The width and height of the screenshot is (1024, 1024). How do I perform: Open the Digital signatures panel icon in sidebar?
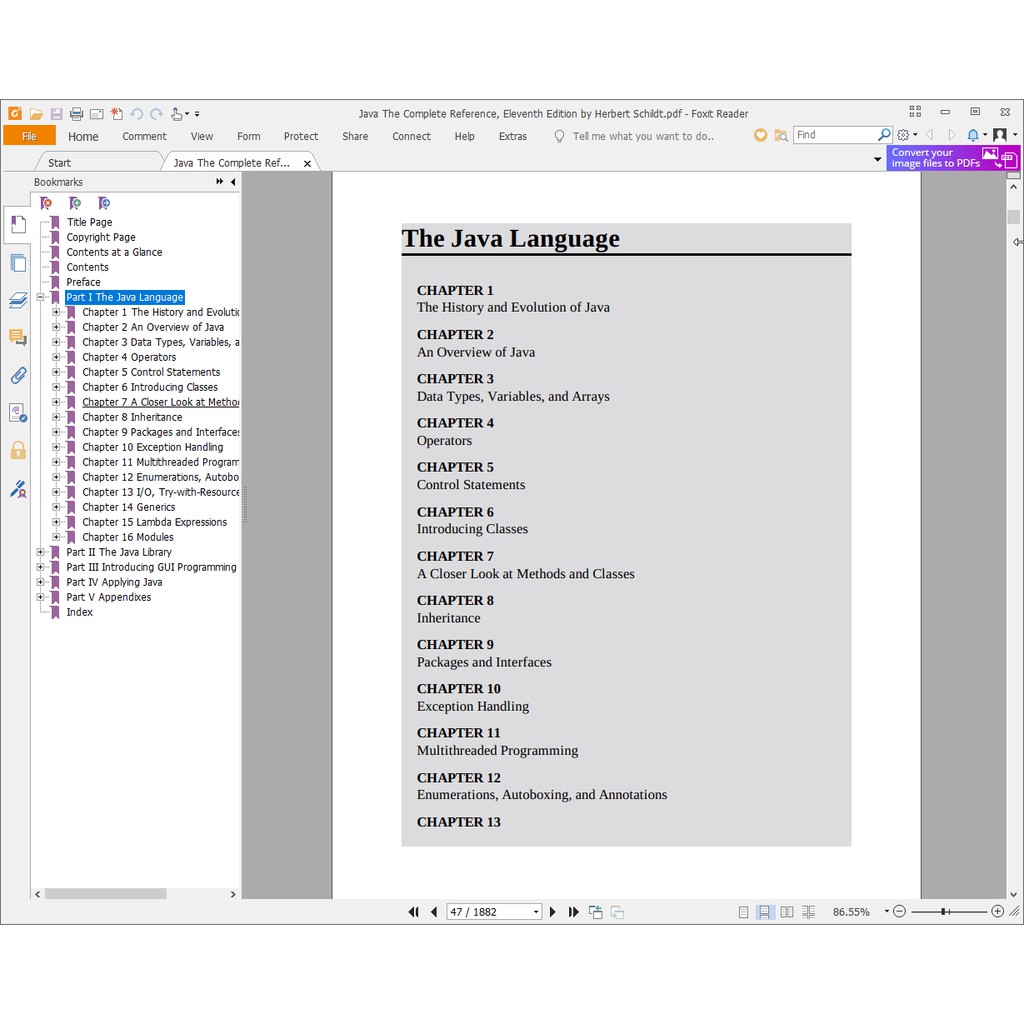point(18,413)
